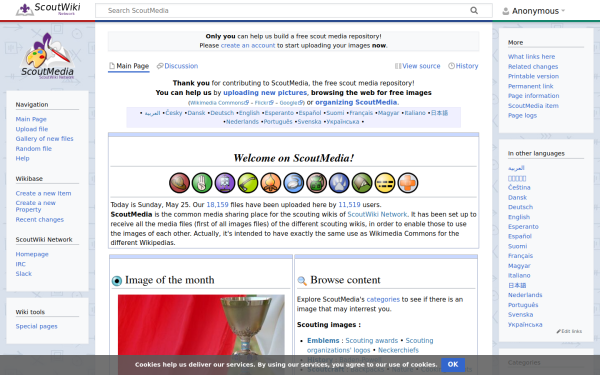Open Special pages under Wiki tools
Viewport: 600px width, 375px height.
click(37, 326)
